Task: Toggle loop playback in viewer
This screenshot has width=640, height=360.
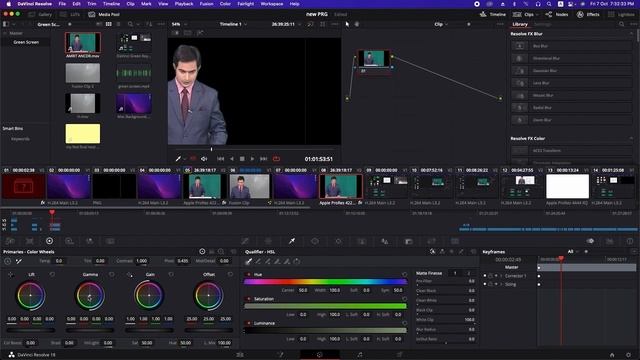Action: tap(276, 159)
